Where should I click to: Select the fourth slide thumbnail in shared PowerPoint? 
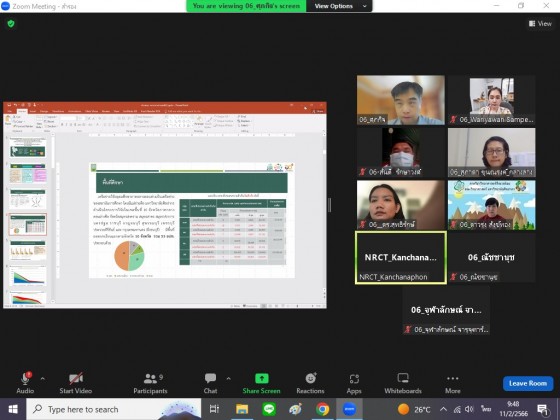[28, 224]
